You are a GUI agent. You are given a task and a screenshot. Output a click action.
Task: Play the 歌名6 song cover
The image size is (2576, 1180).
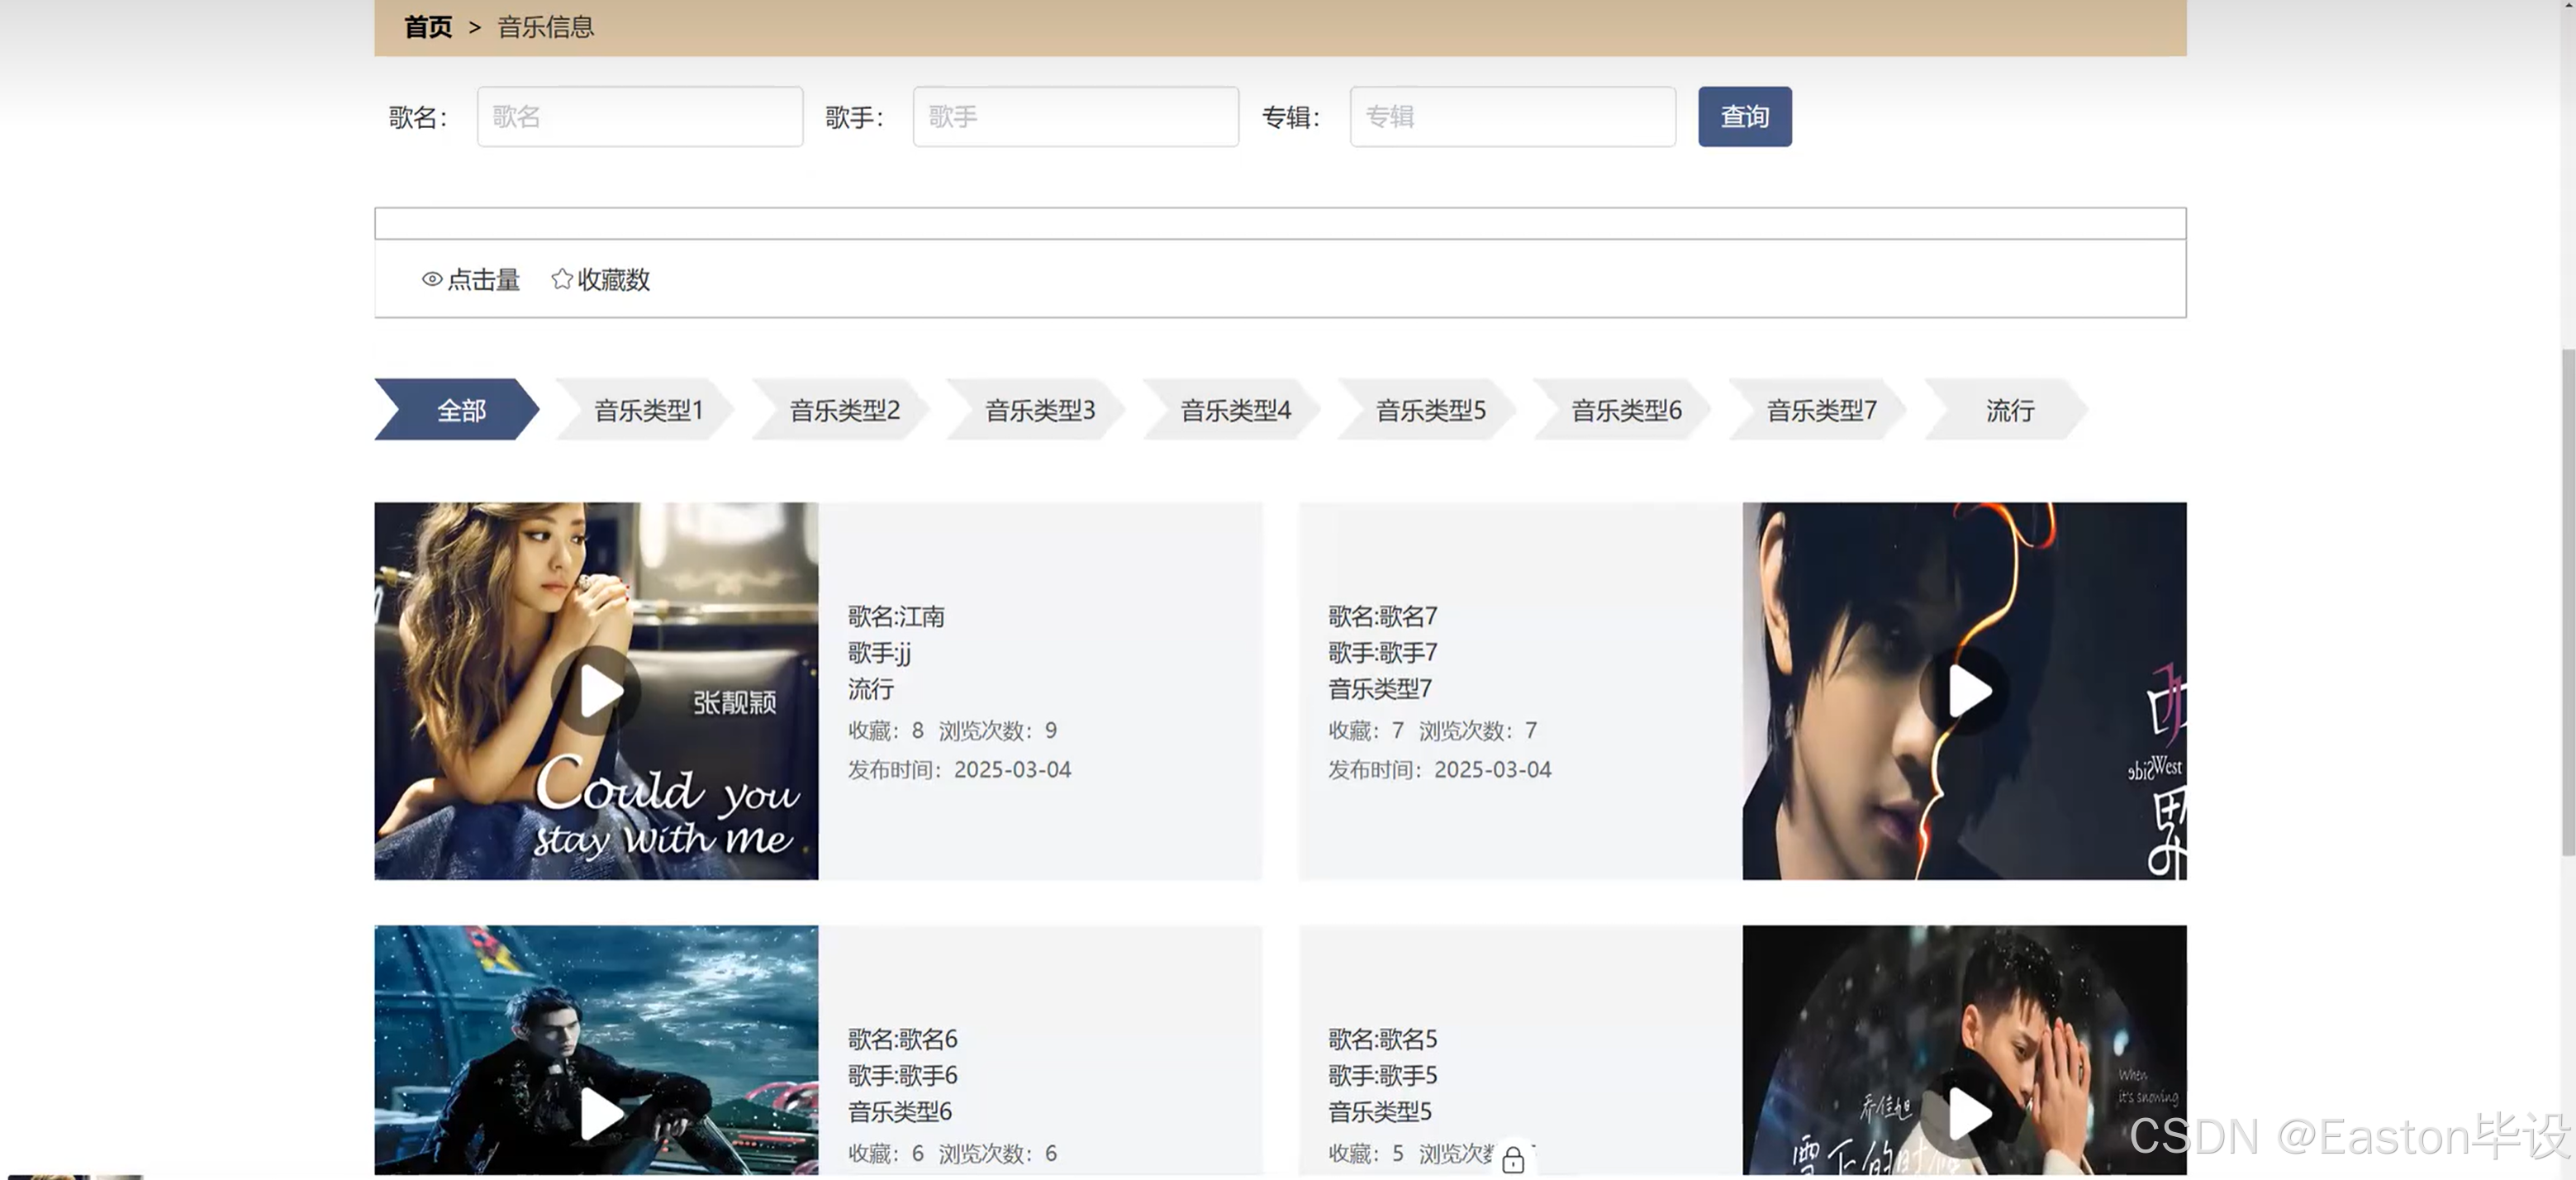point(599,1113)
